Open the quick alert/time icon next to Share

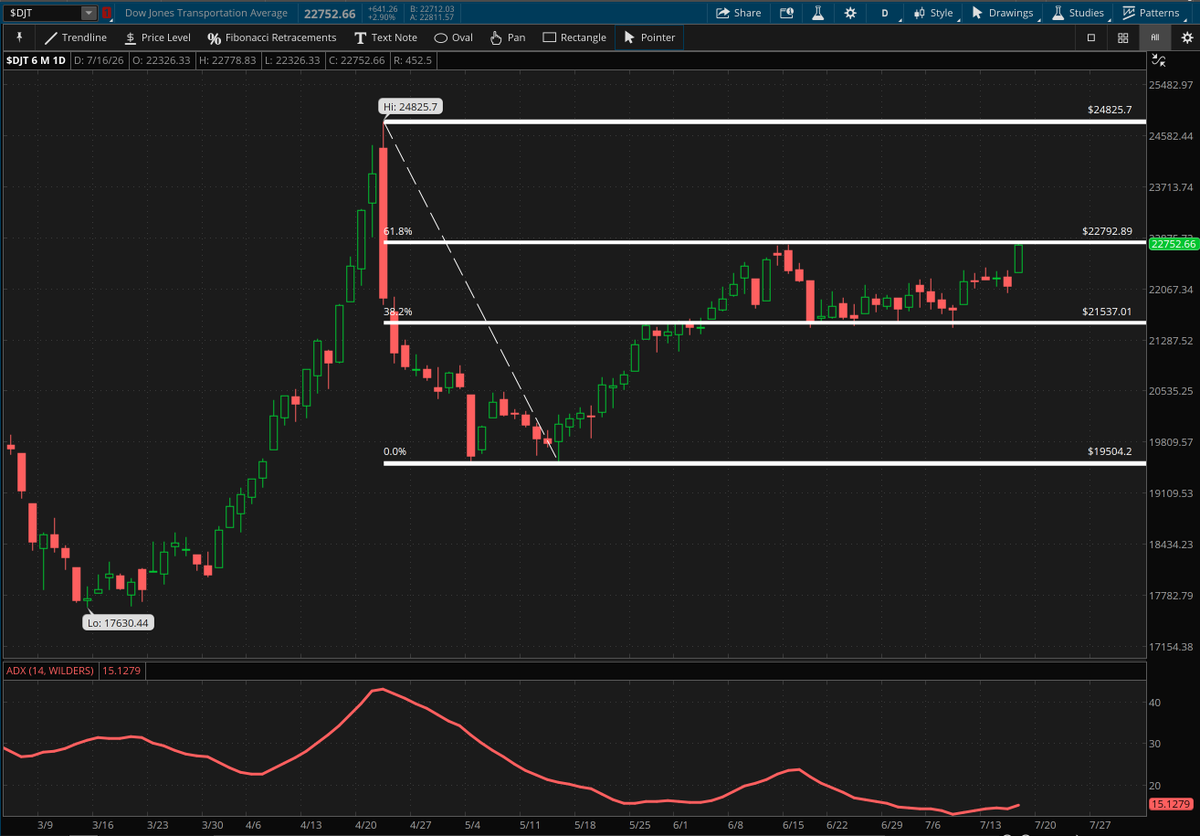click(786, 13)
